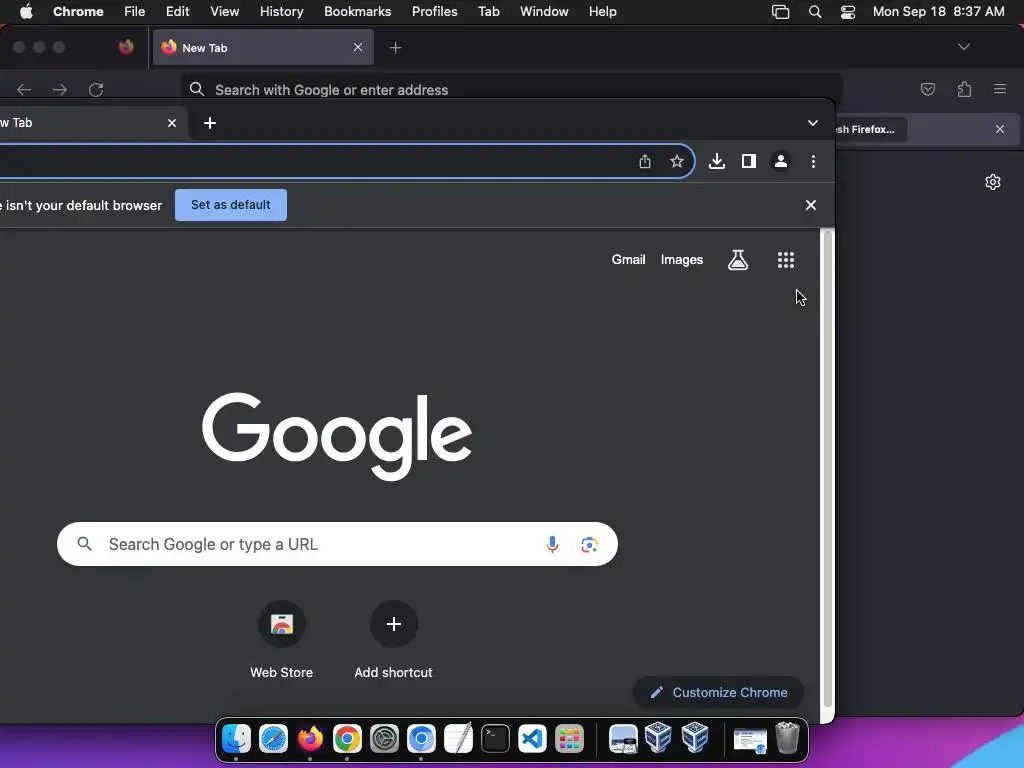Click the Customize Chrome button
The width and height of the screenshot is (1024, 768).
click(718, 692)
